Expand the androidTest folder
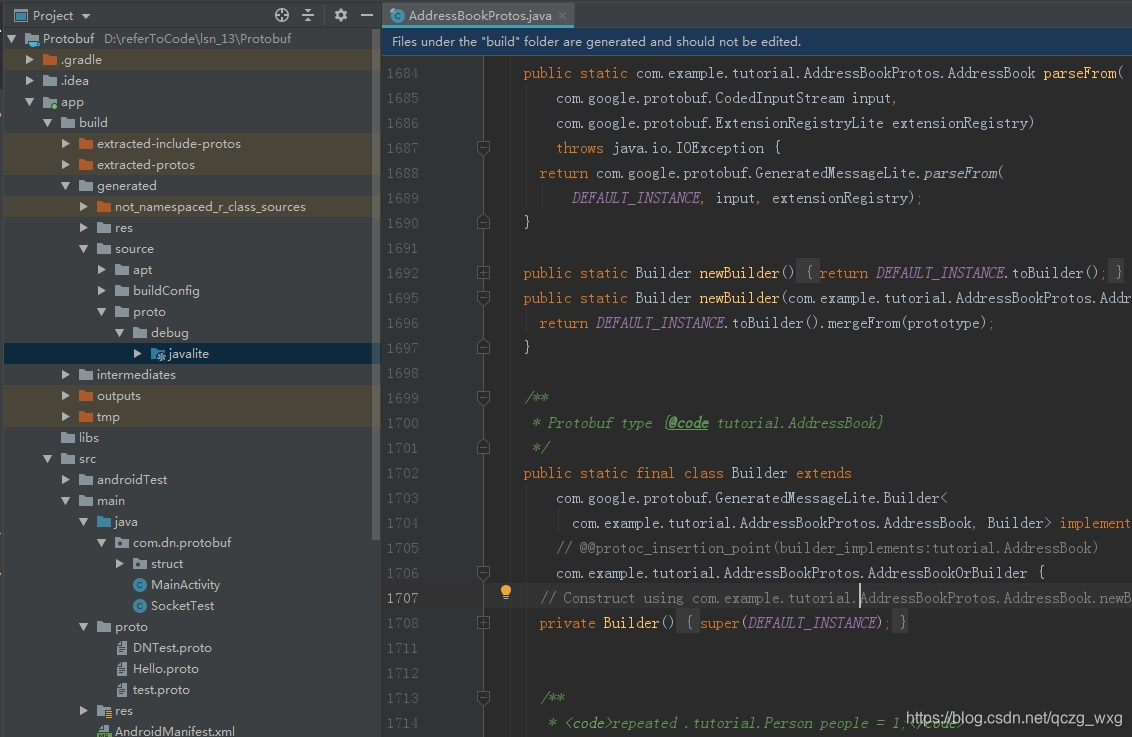The height and width of the screenshot is (737, 1132). point(66,479)
